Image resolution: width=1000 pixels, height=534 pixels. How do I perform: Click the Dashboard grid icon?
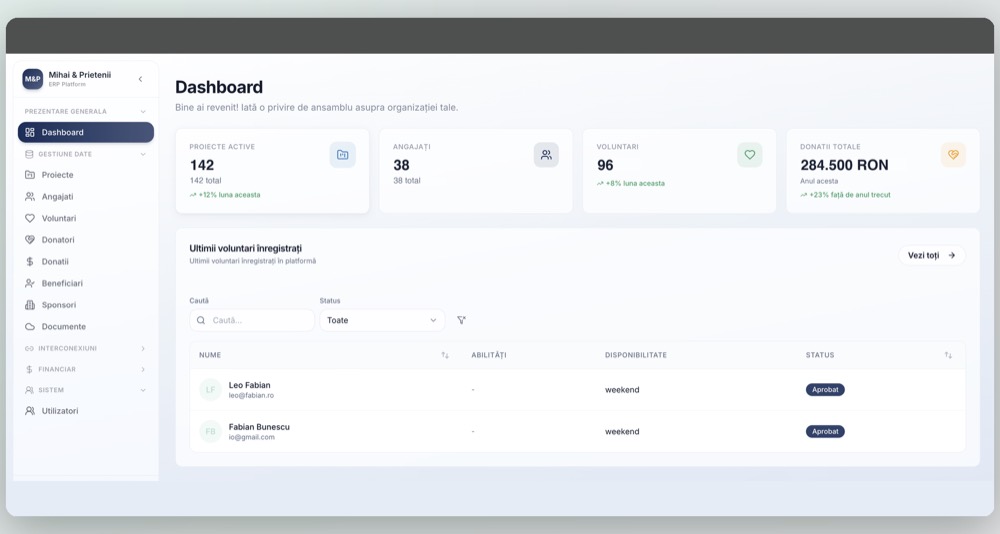tap(30, 132)
